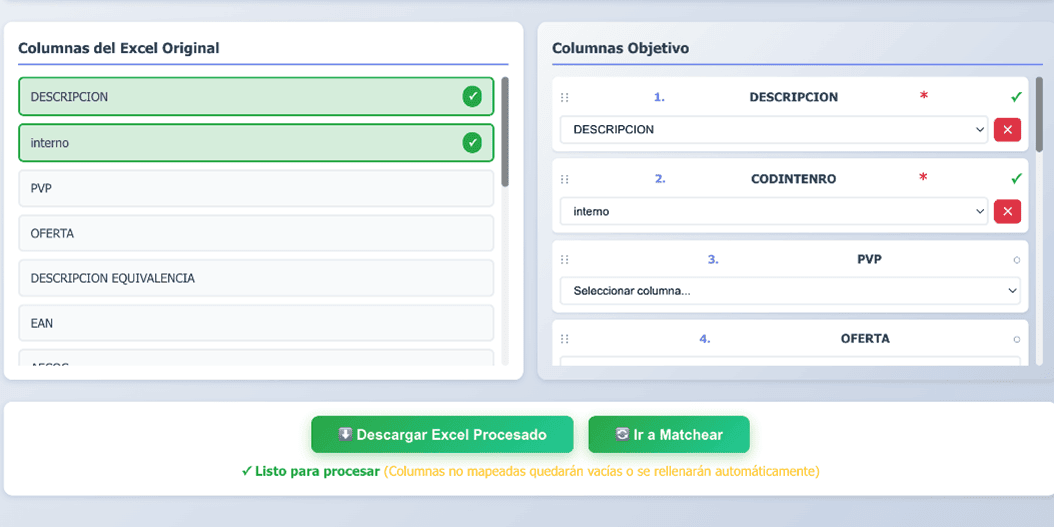The height and width of the screenshot is (527, 1054).
Task: Pick the EAN column from original list
Action: click(x=256, y=323)
